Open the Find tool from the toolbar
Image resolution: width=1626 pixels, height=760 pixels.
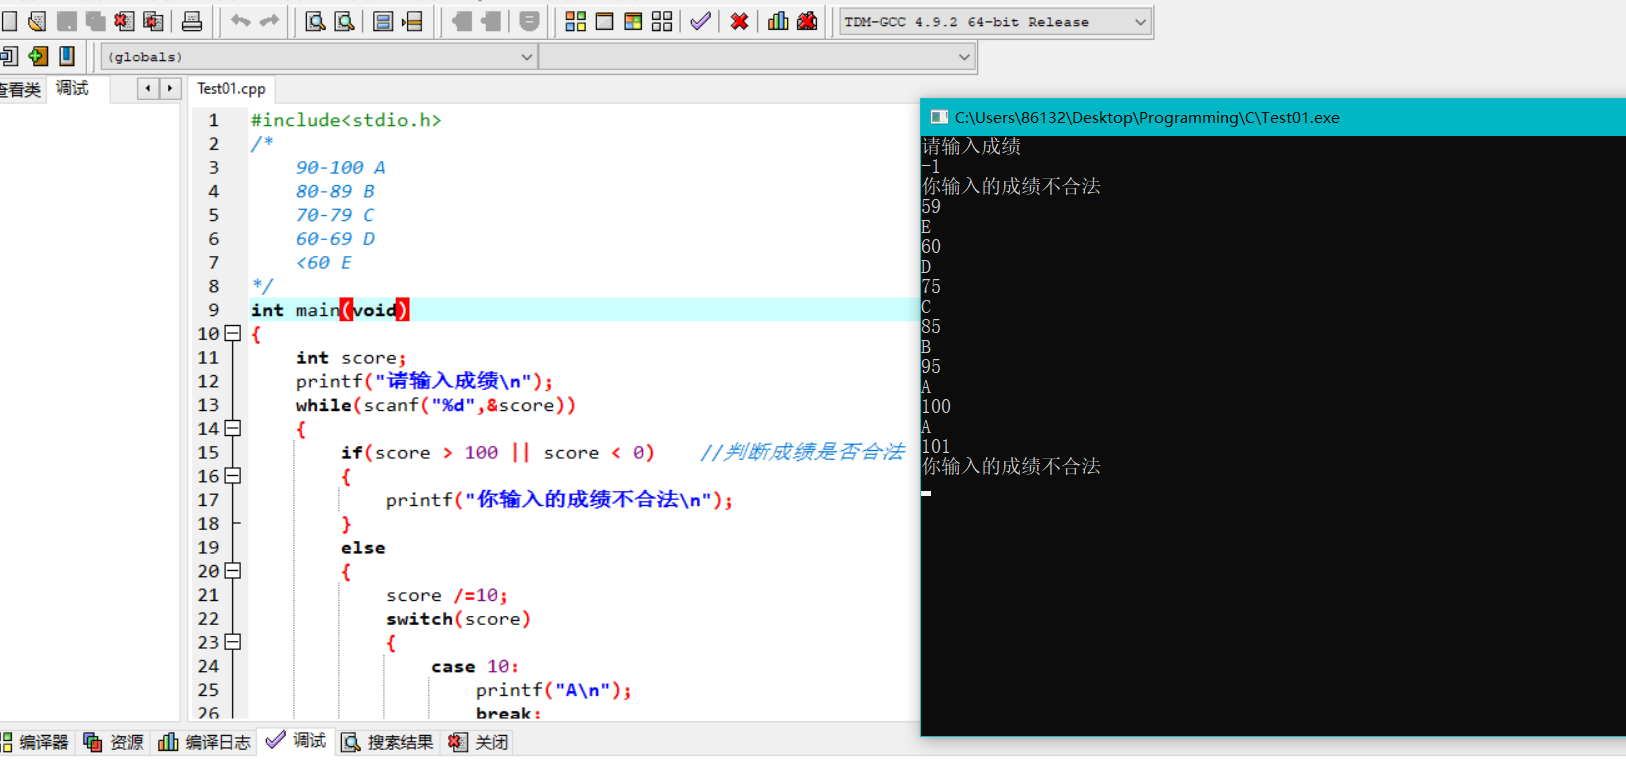[315, 21]
